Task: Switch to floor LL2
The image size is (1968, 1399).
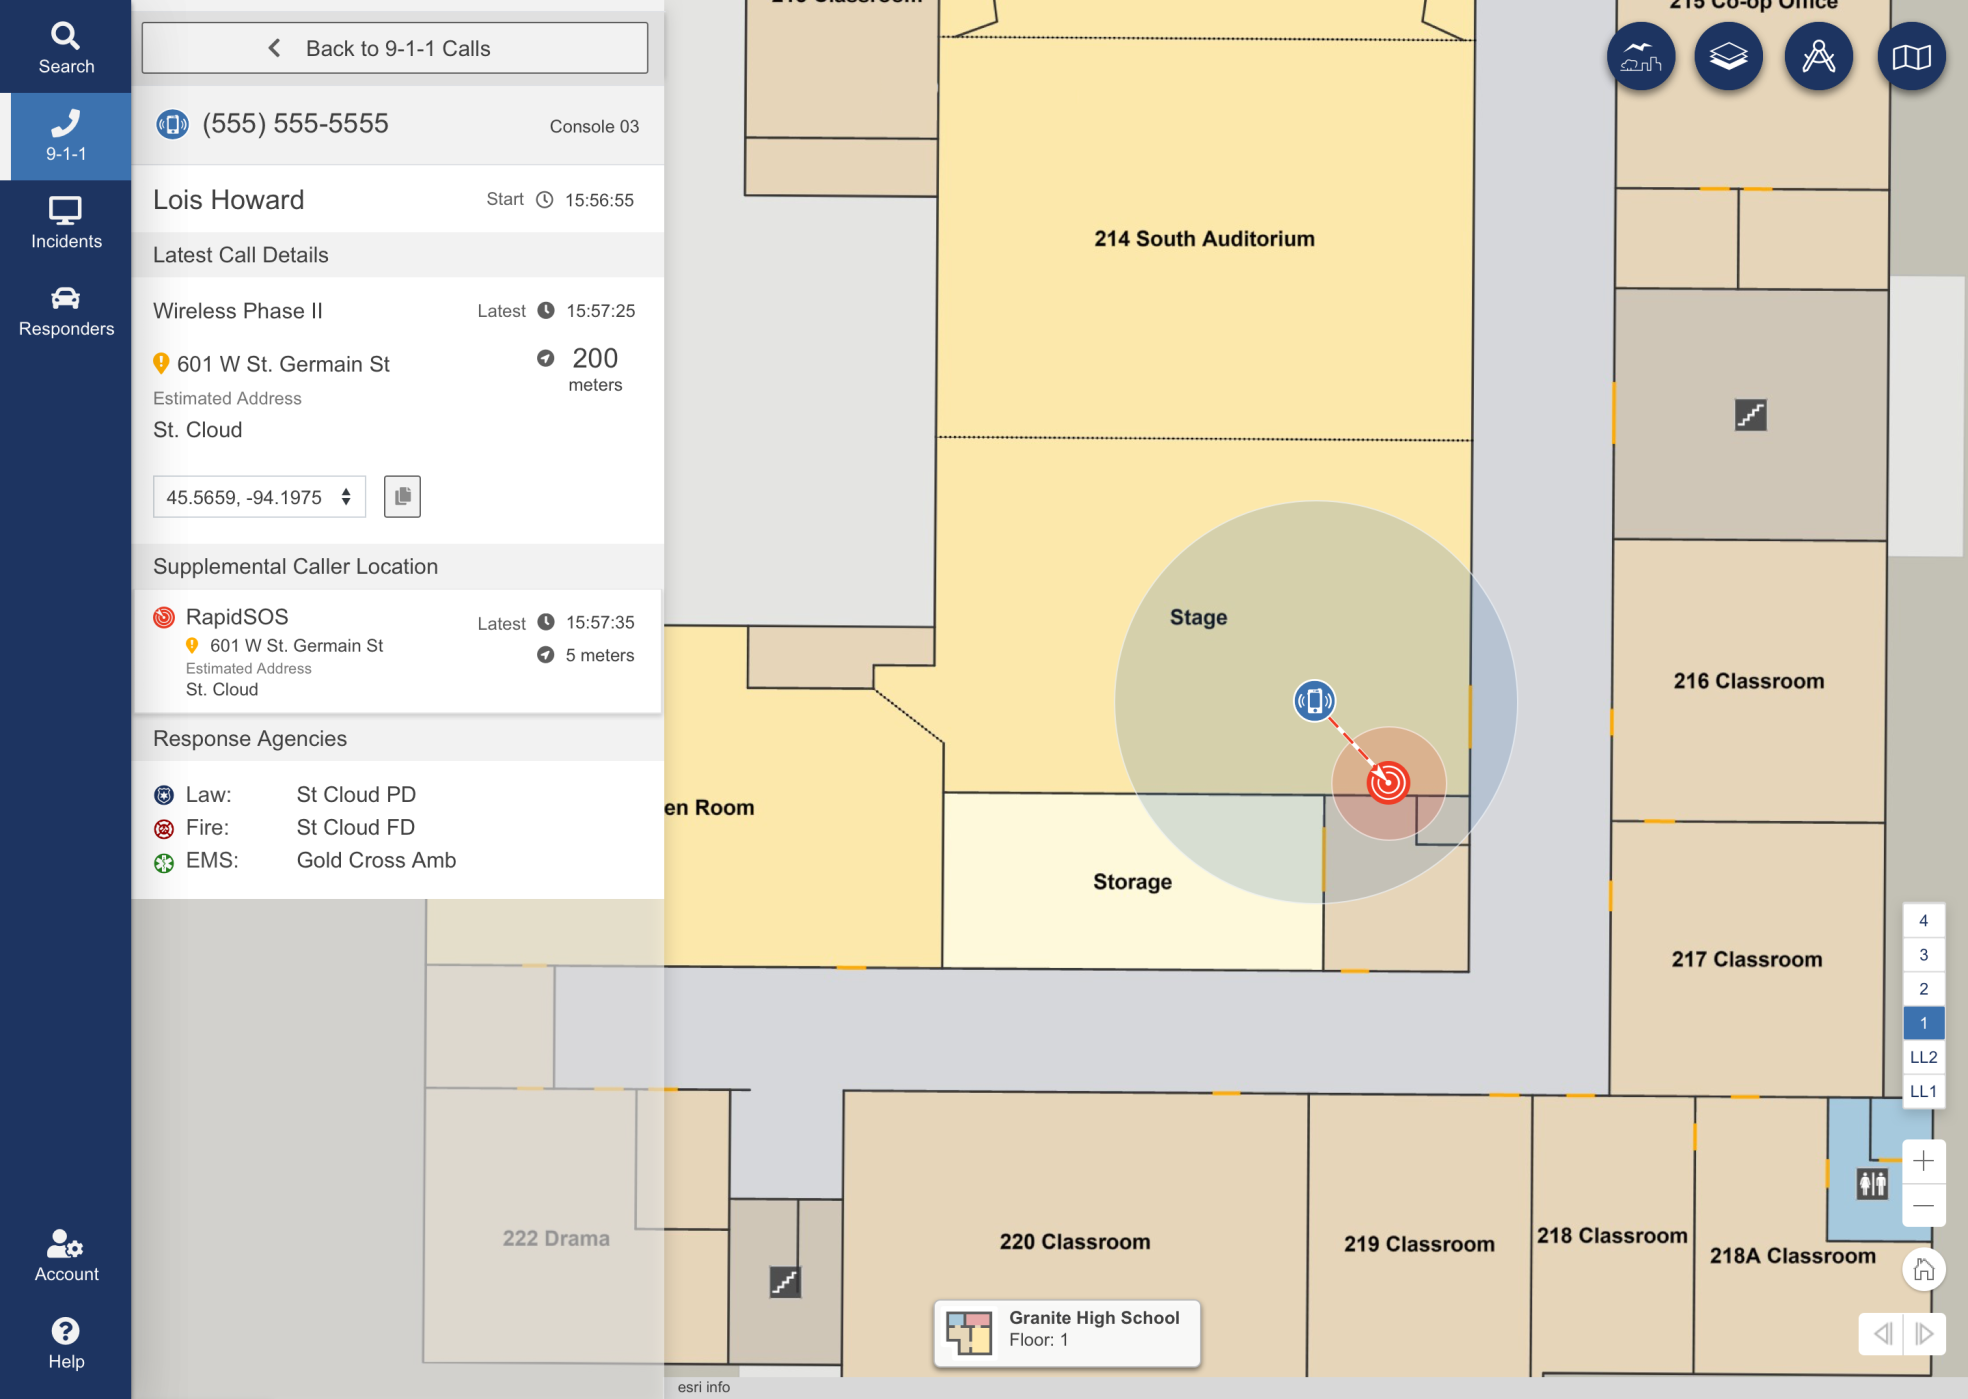Action: click(x=1923, y=1057)
